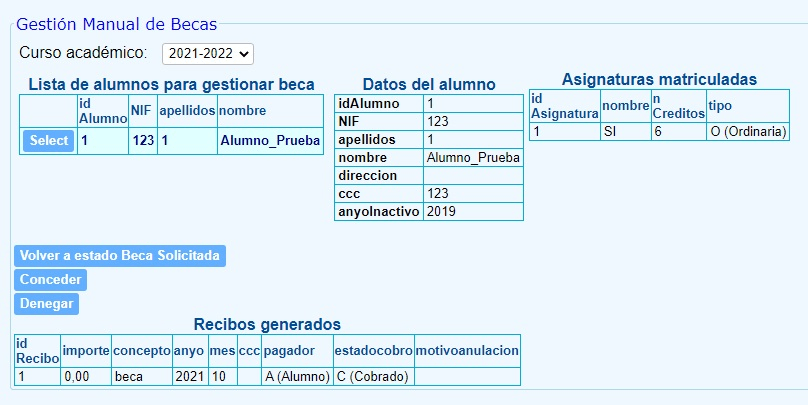Click the ccc value in Datos del alumno
The image size is (808, 405).
click(x=472, y=194)
